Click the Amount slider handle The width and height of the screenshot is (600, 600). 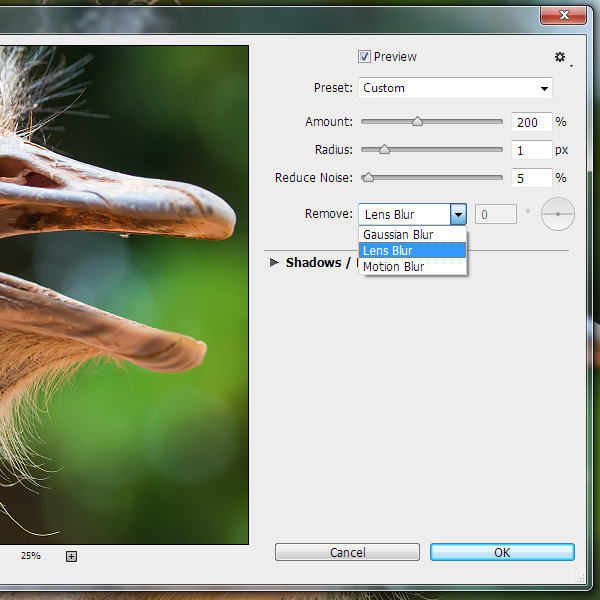(x=417, y=122)
